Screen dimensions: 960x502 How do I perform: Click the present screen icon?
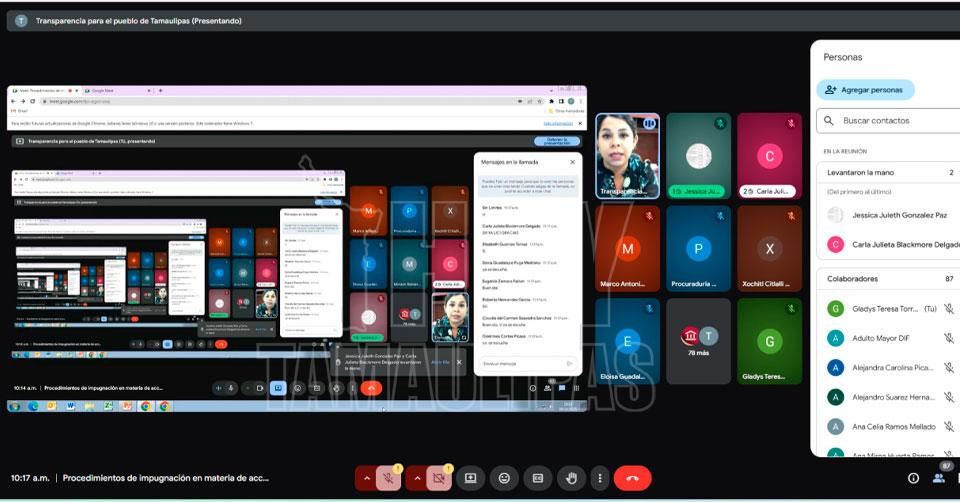[x=471, y=478]
